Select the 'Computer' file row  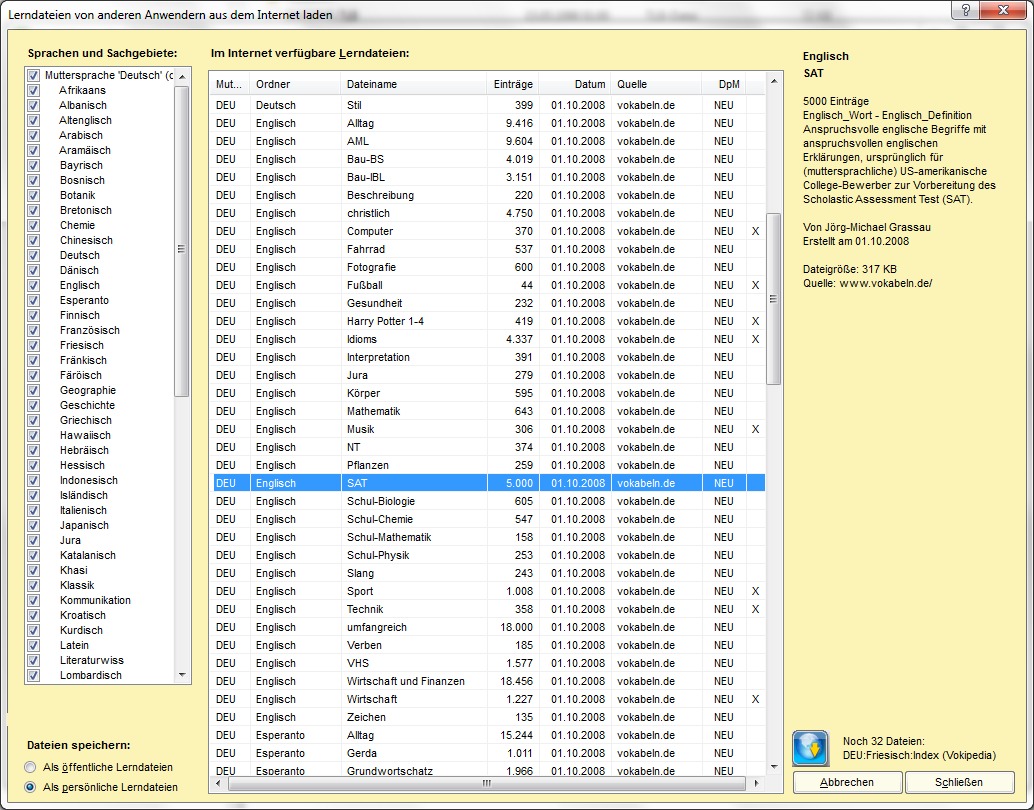pyautogui.click(x=488, y=232)
